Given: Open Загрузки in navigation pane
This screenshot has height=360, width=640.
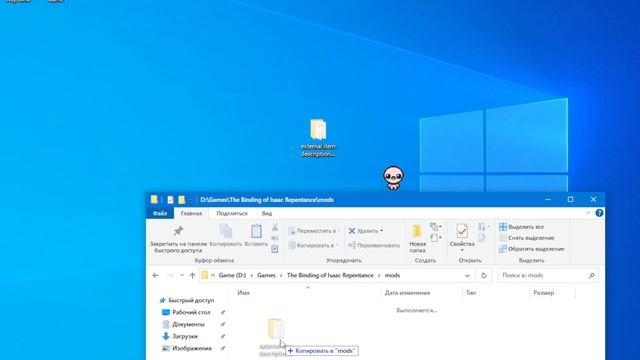Looking at the screenshot, I should point(180,336).
